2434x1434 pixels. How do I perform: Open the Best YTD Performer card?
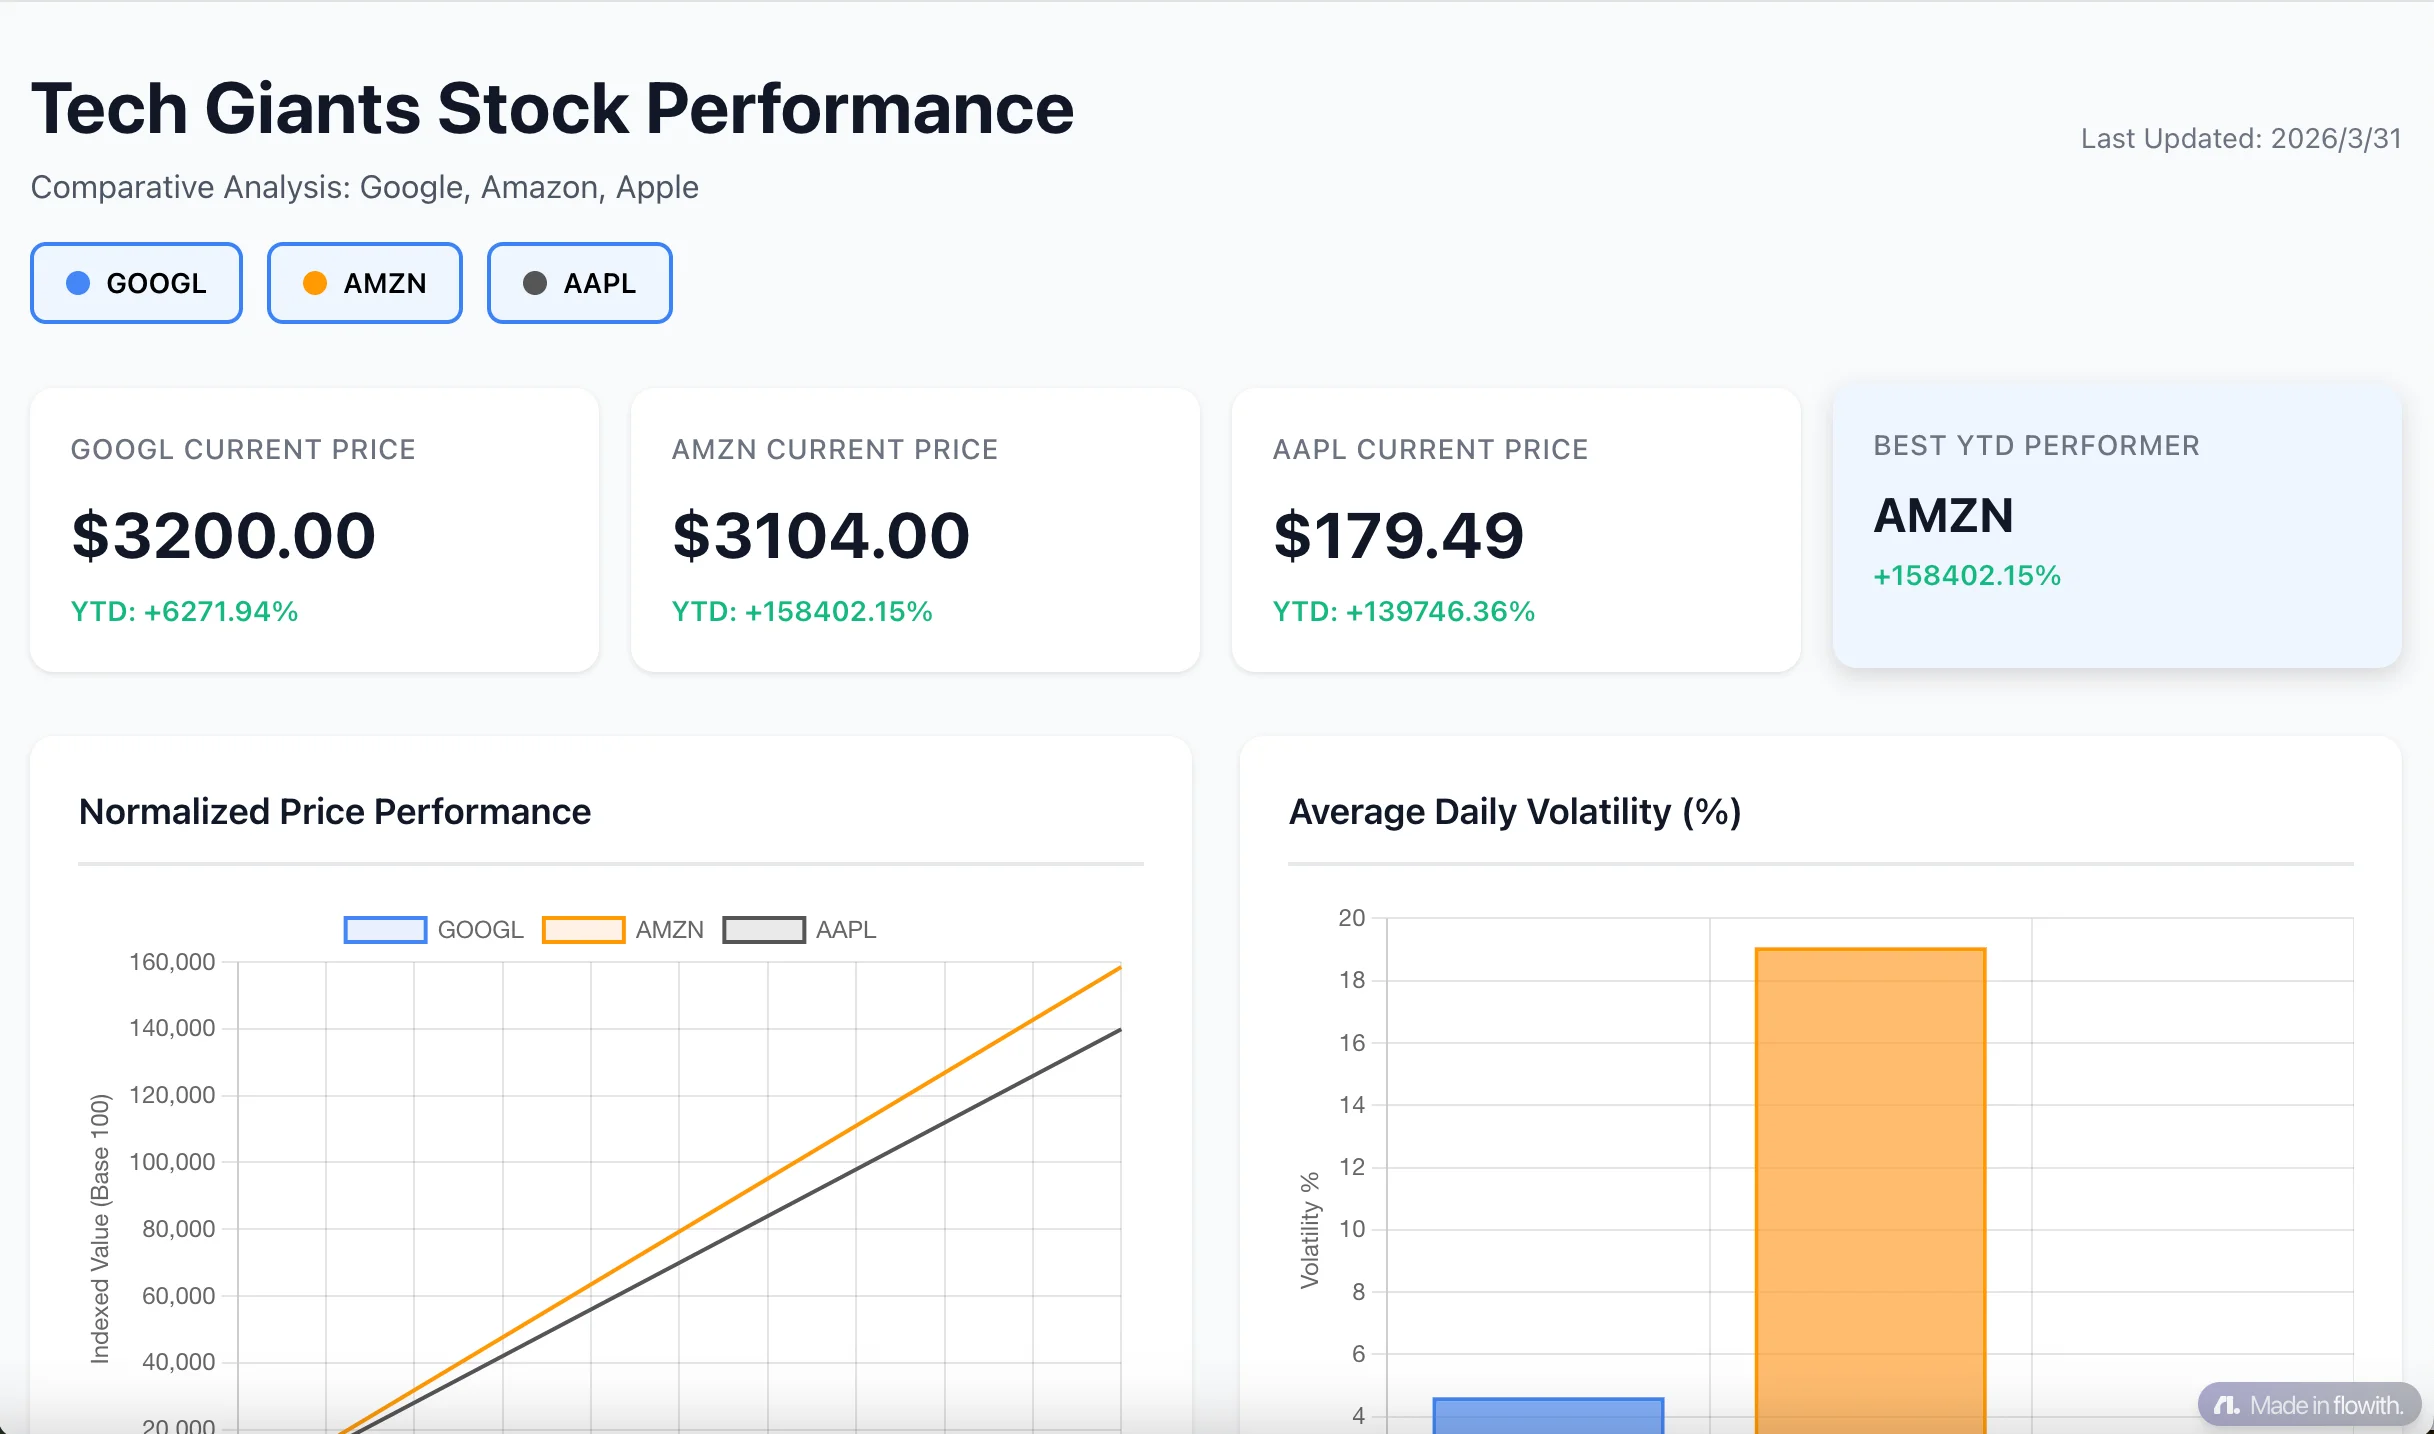(x=2117, y=526)
